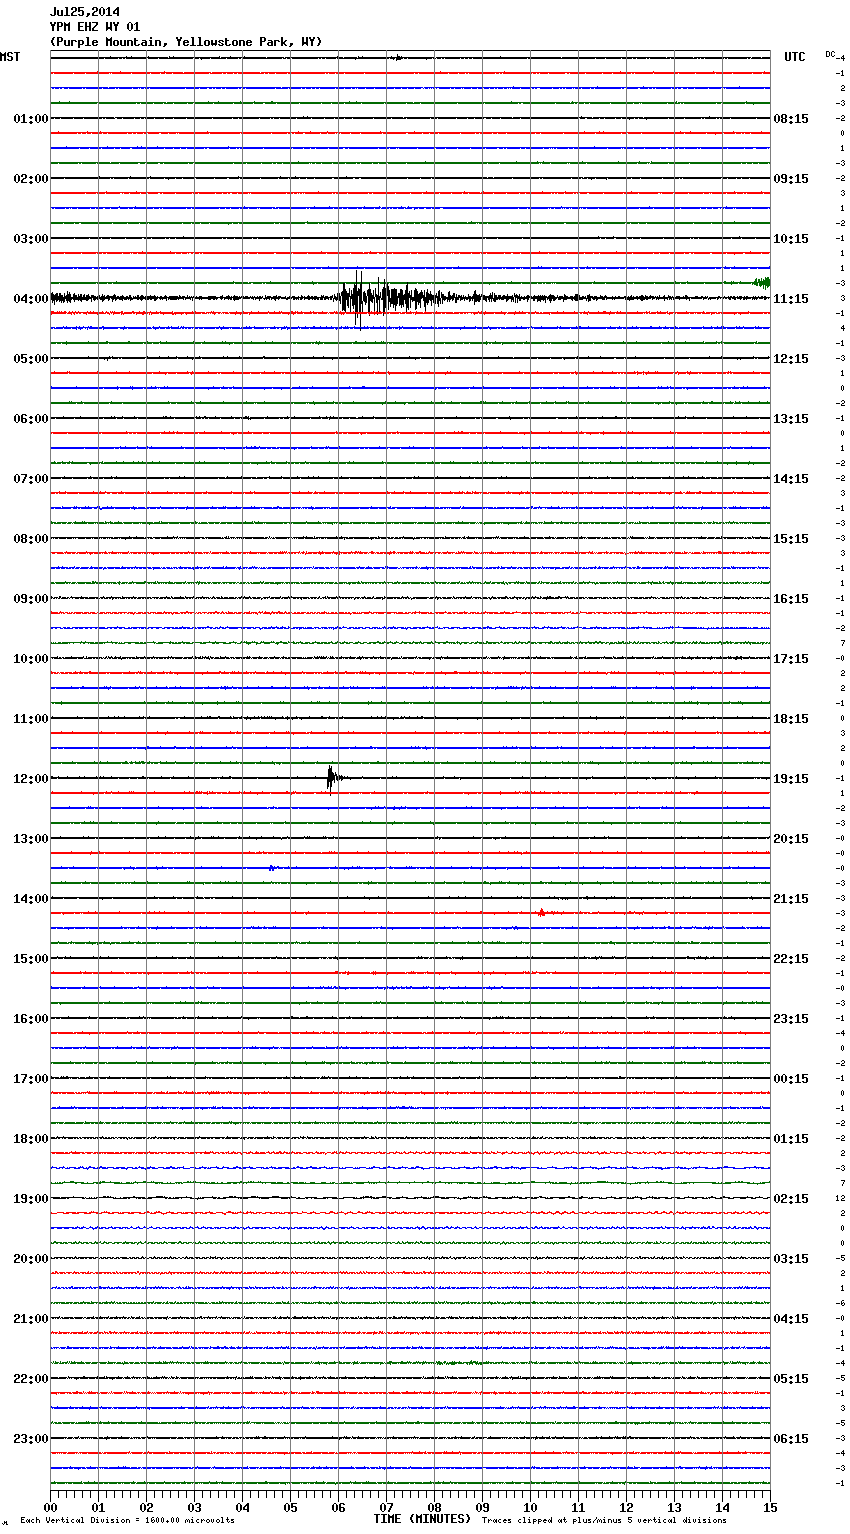Select the 11:00 MST row label
850x1534 pixels.
click(x=30, y=719)
